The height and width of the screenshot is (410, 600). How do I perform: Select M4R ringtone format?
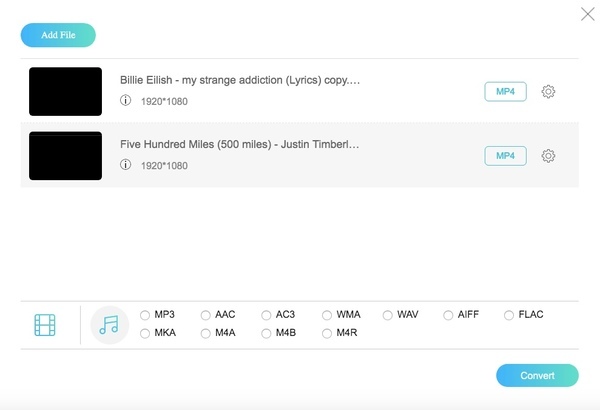(x=328, y=333)
